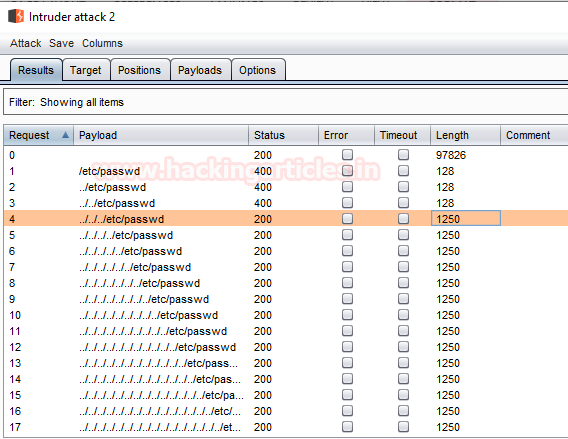Select payload ../etc/passwd in request 2
This screenshot has width=568, height=439.
click(112, 187)
